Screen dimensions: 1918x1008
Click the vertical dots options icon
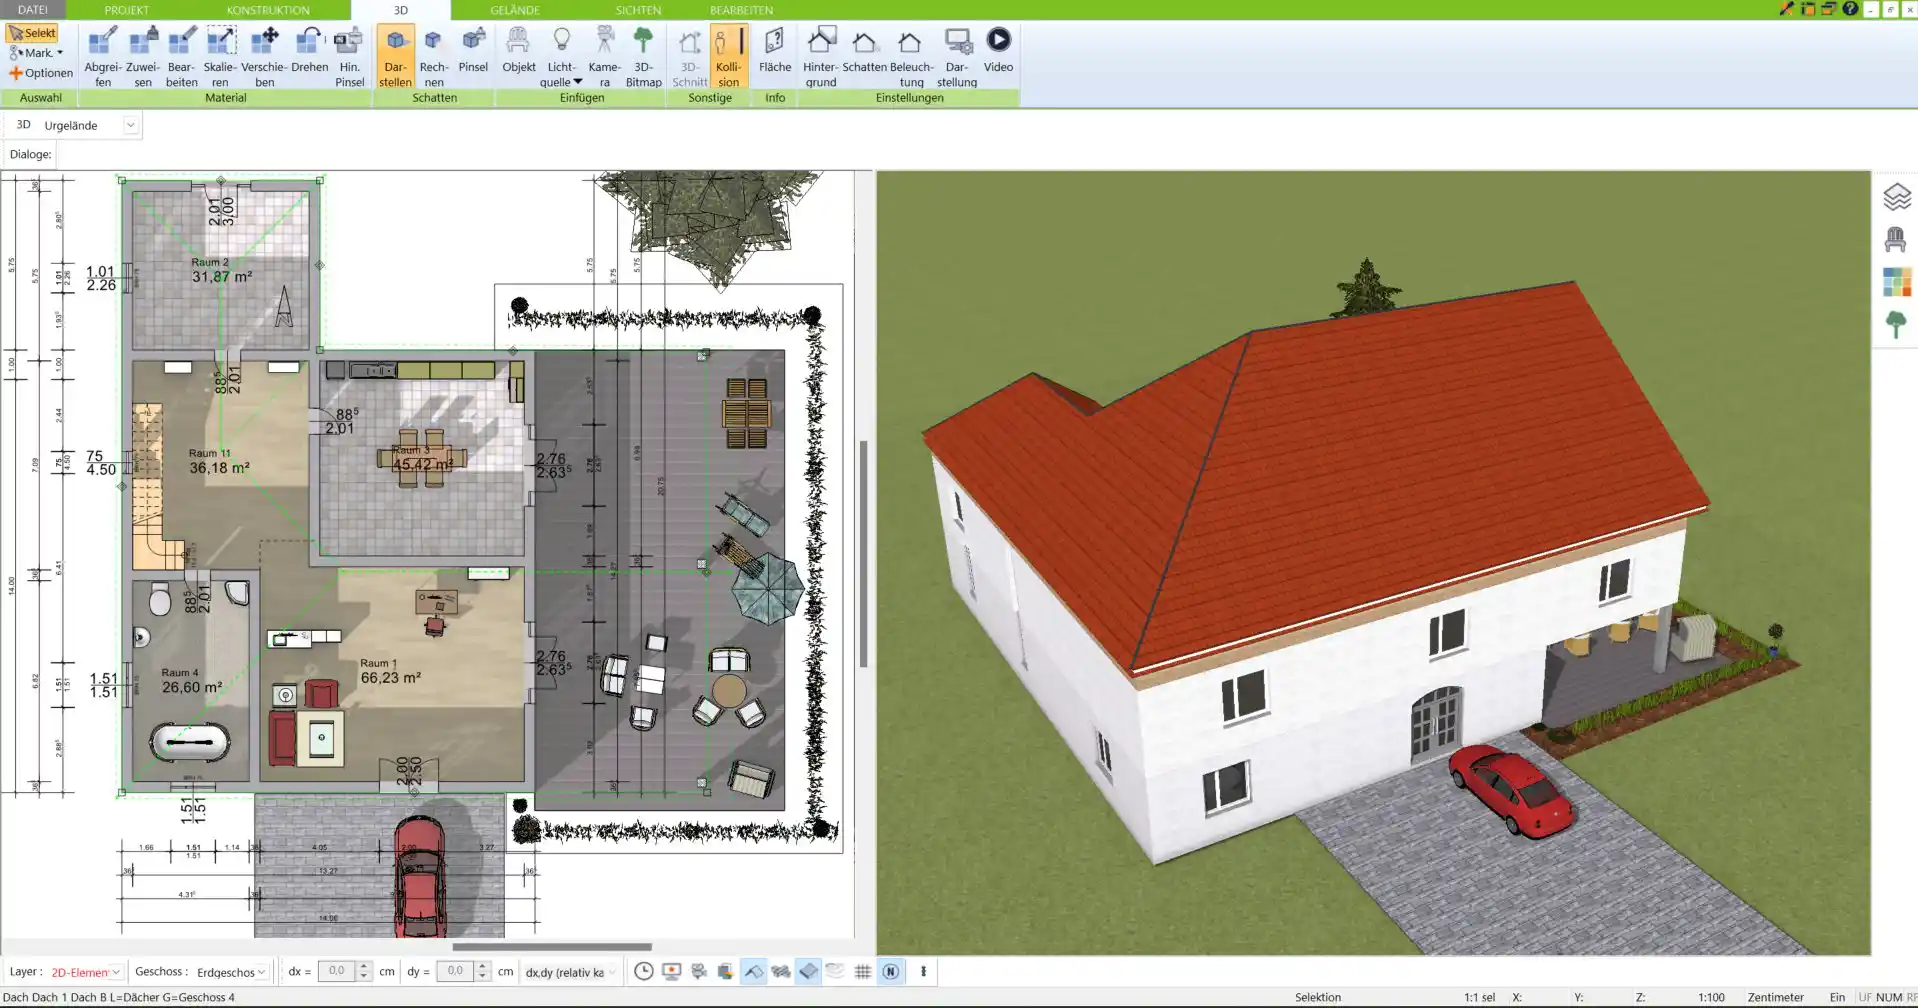(x=923, y=971)
